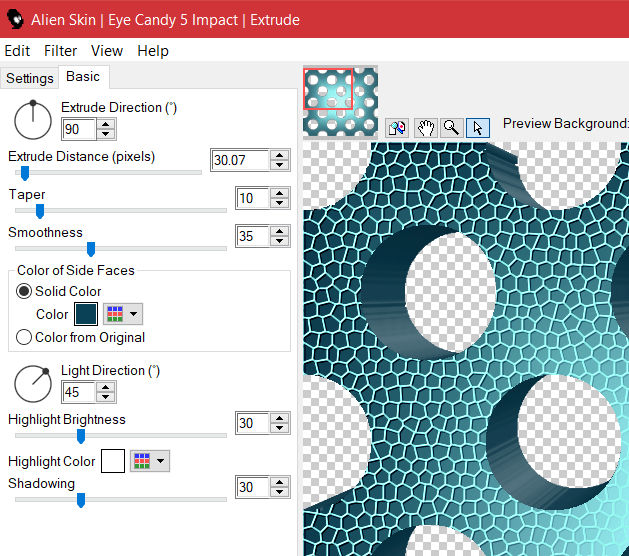Decrease Taper with down arrow
Screen dimensions: 629x556
[280, 203]
